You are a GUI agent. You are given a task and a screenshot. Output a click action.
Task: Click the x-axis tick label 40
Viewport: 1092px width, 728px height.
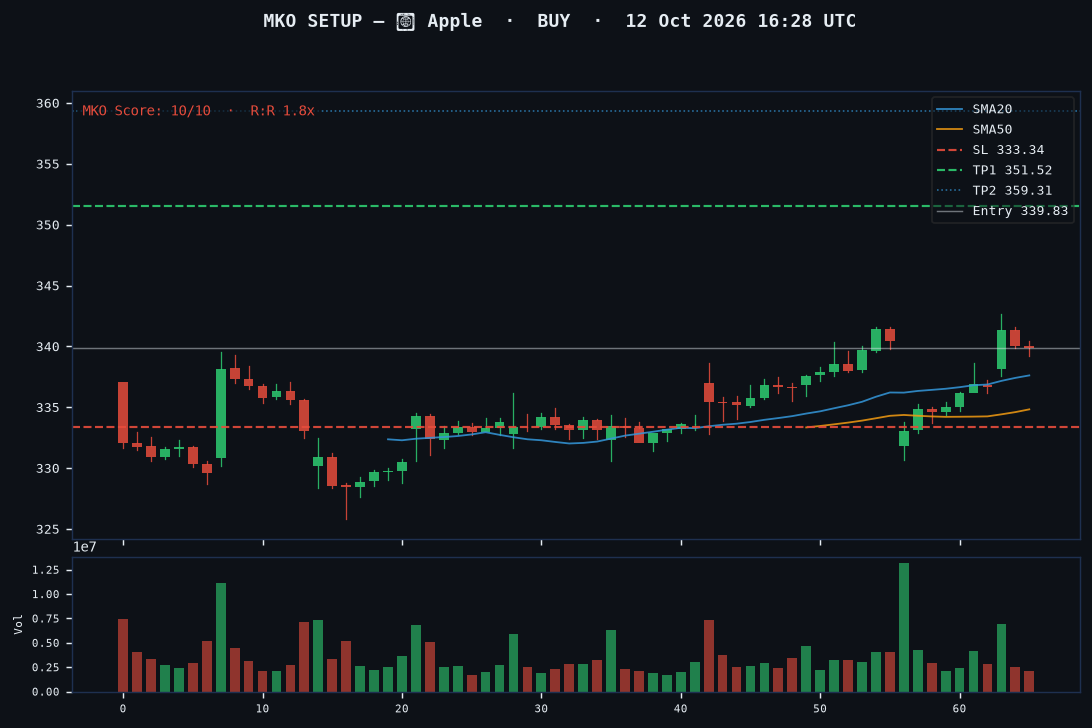coord(680,708)
